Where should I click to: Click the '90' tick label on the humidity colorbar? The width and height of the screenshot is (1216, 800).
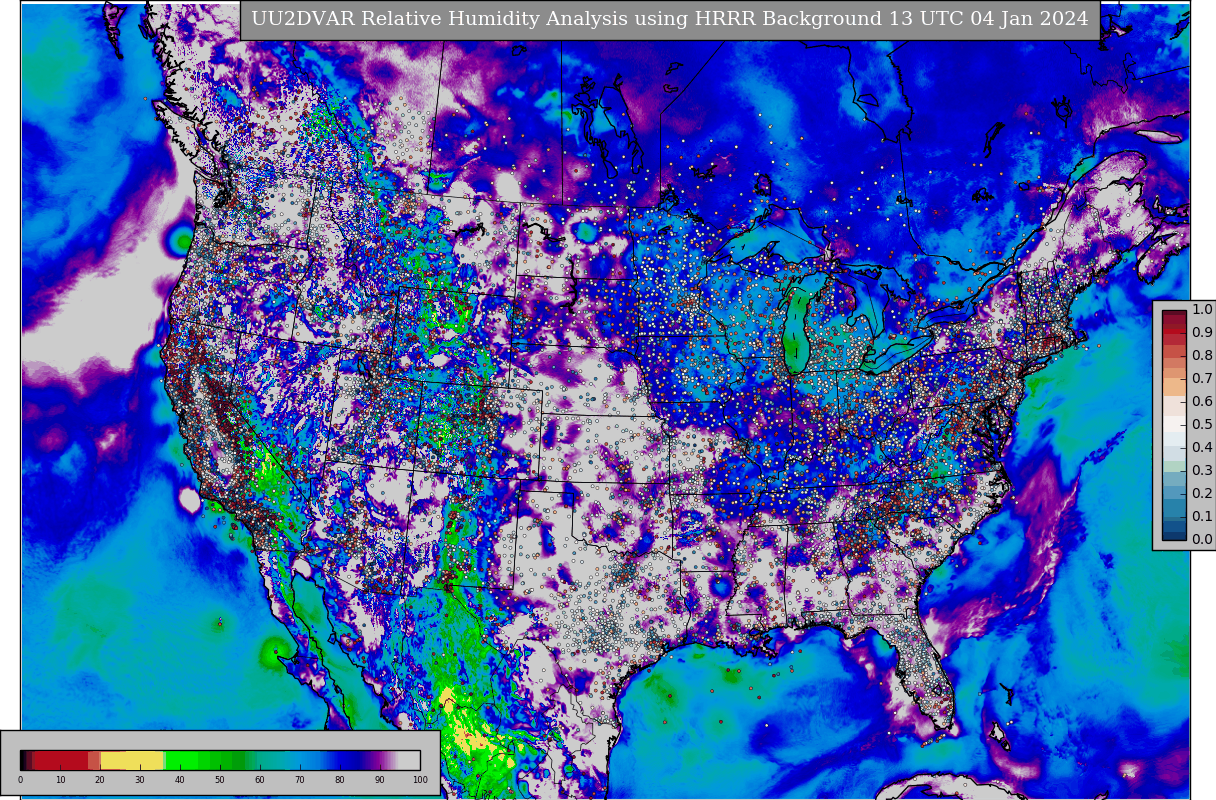pos(380,779)
